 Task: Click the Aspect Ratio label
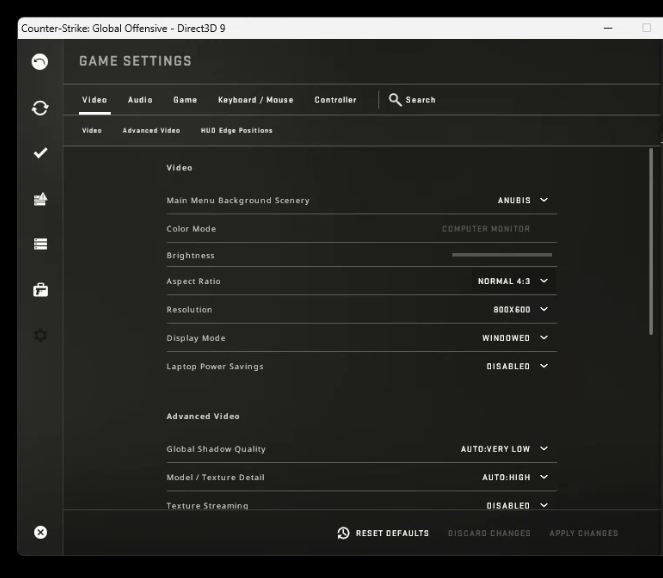(193, 281)
